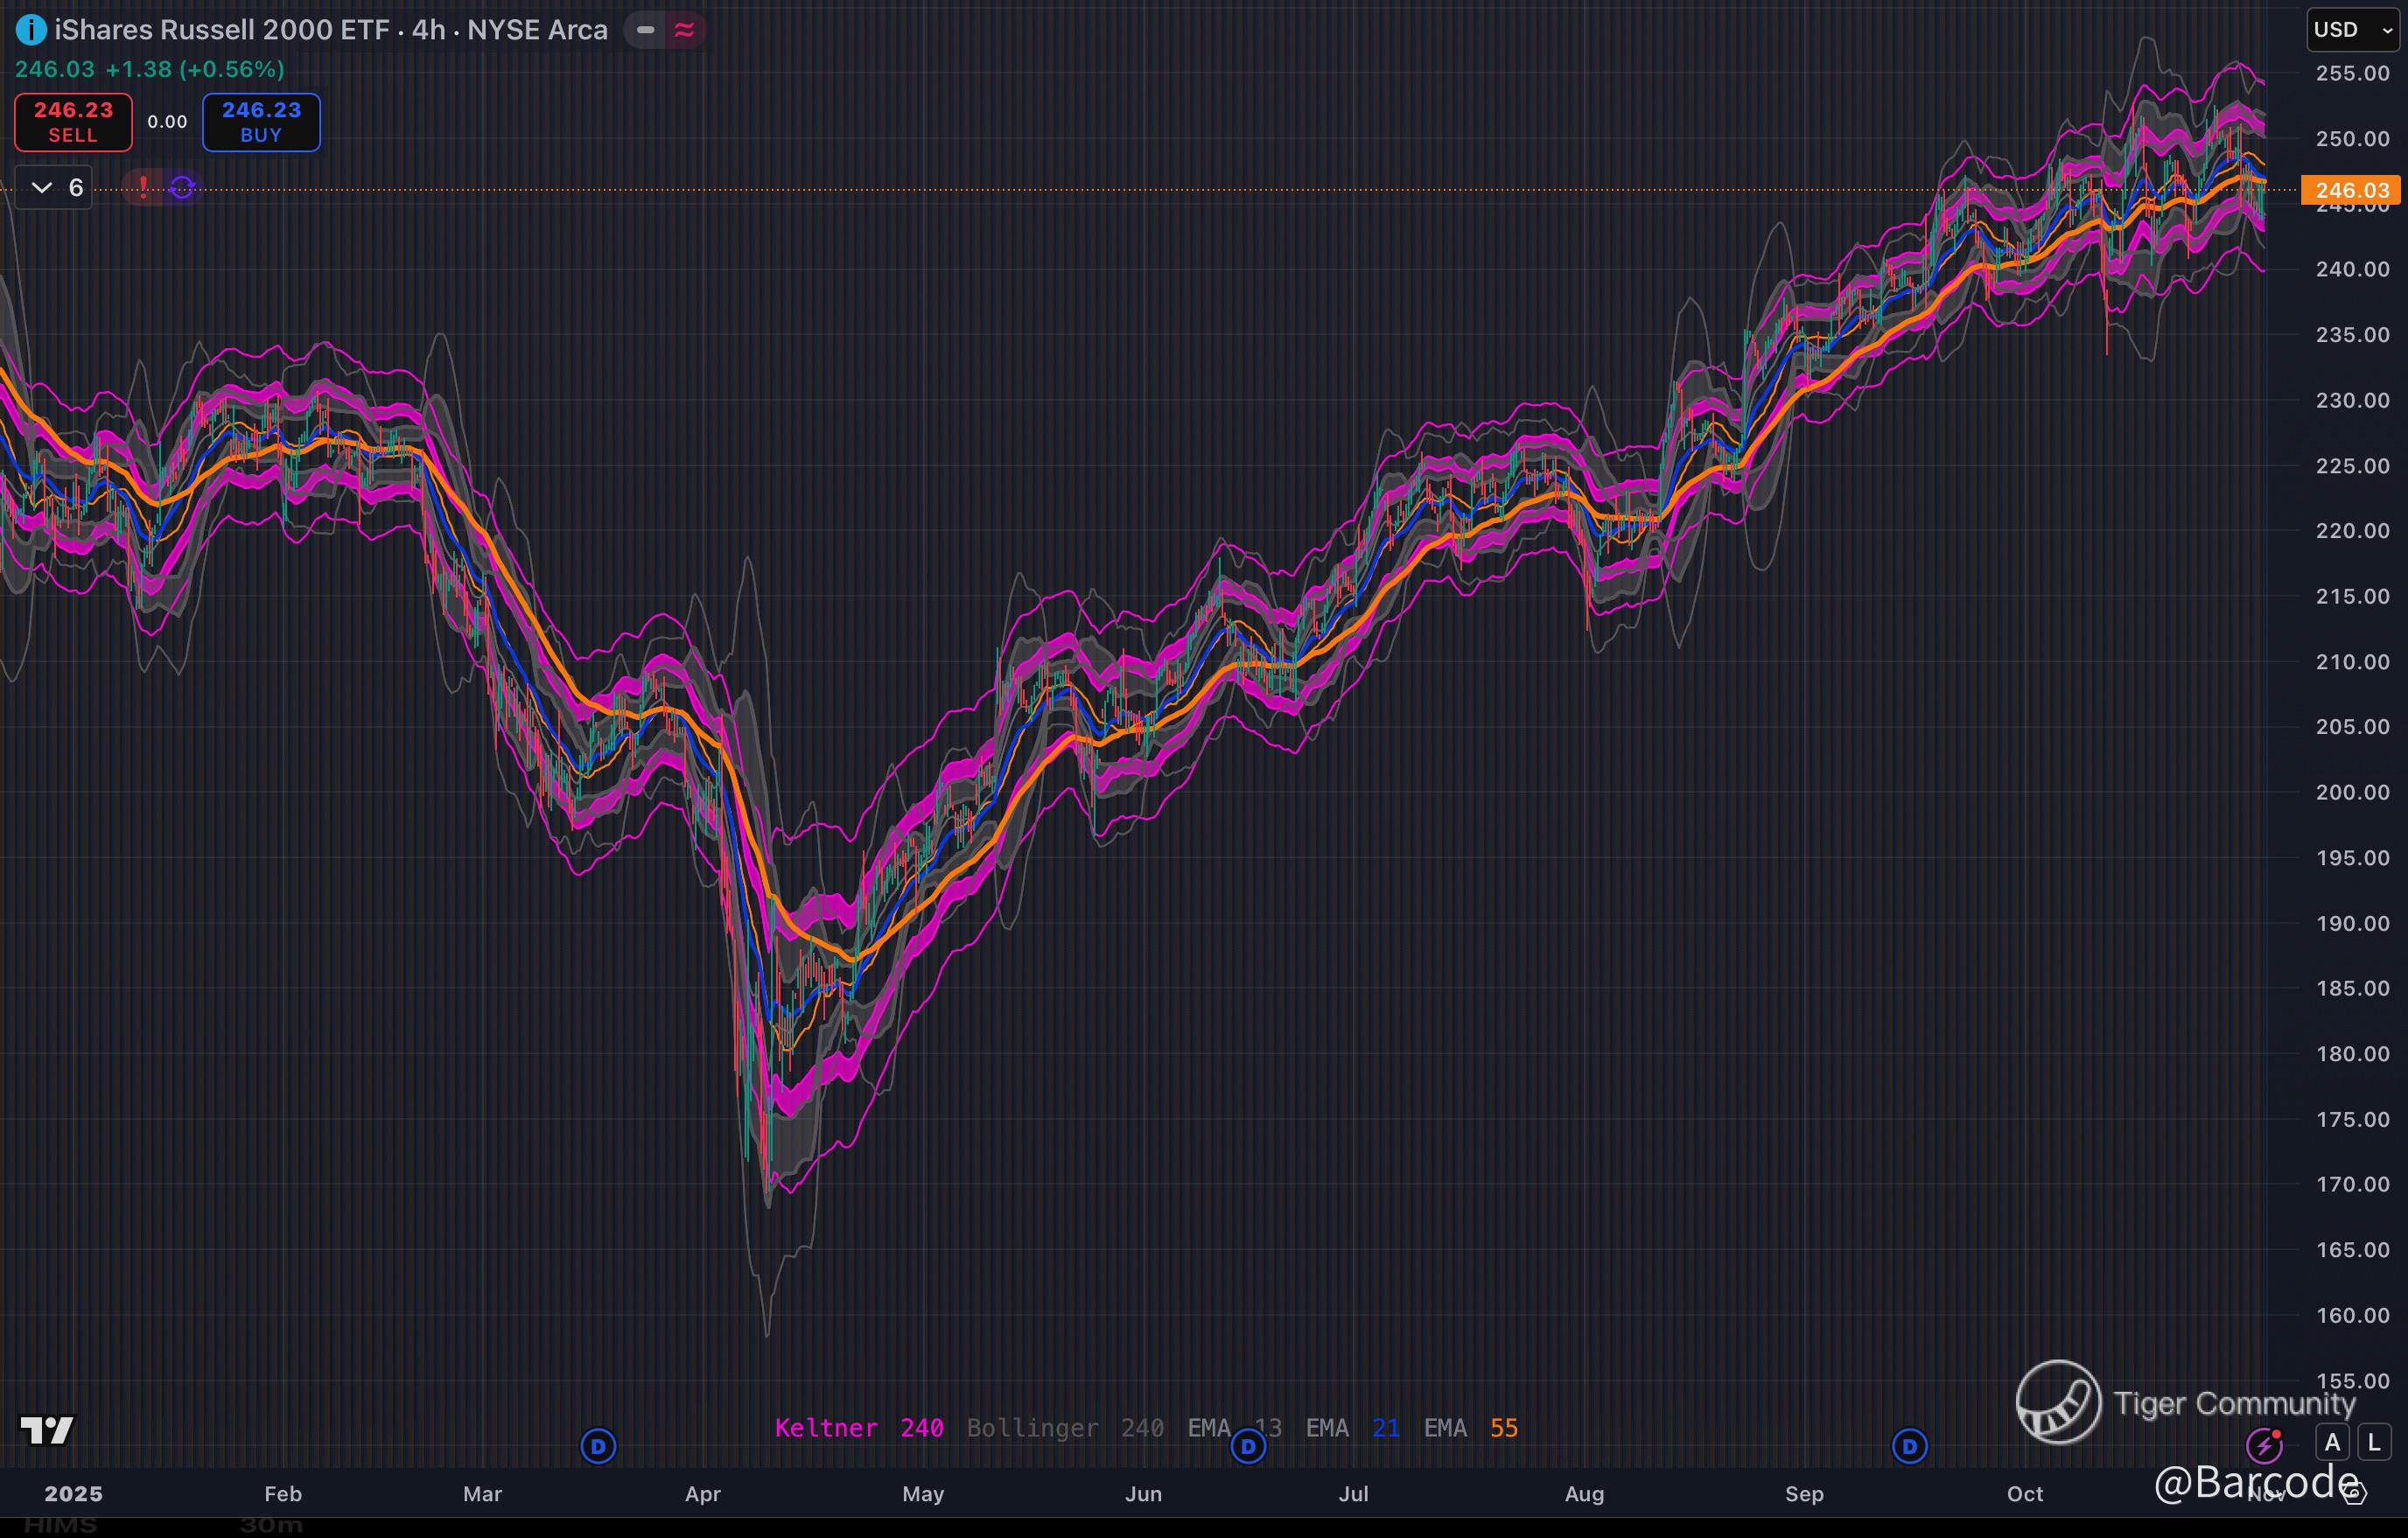Click the dividend D marker near September

[1909, 1446]
